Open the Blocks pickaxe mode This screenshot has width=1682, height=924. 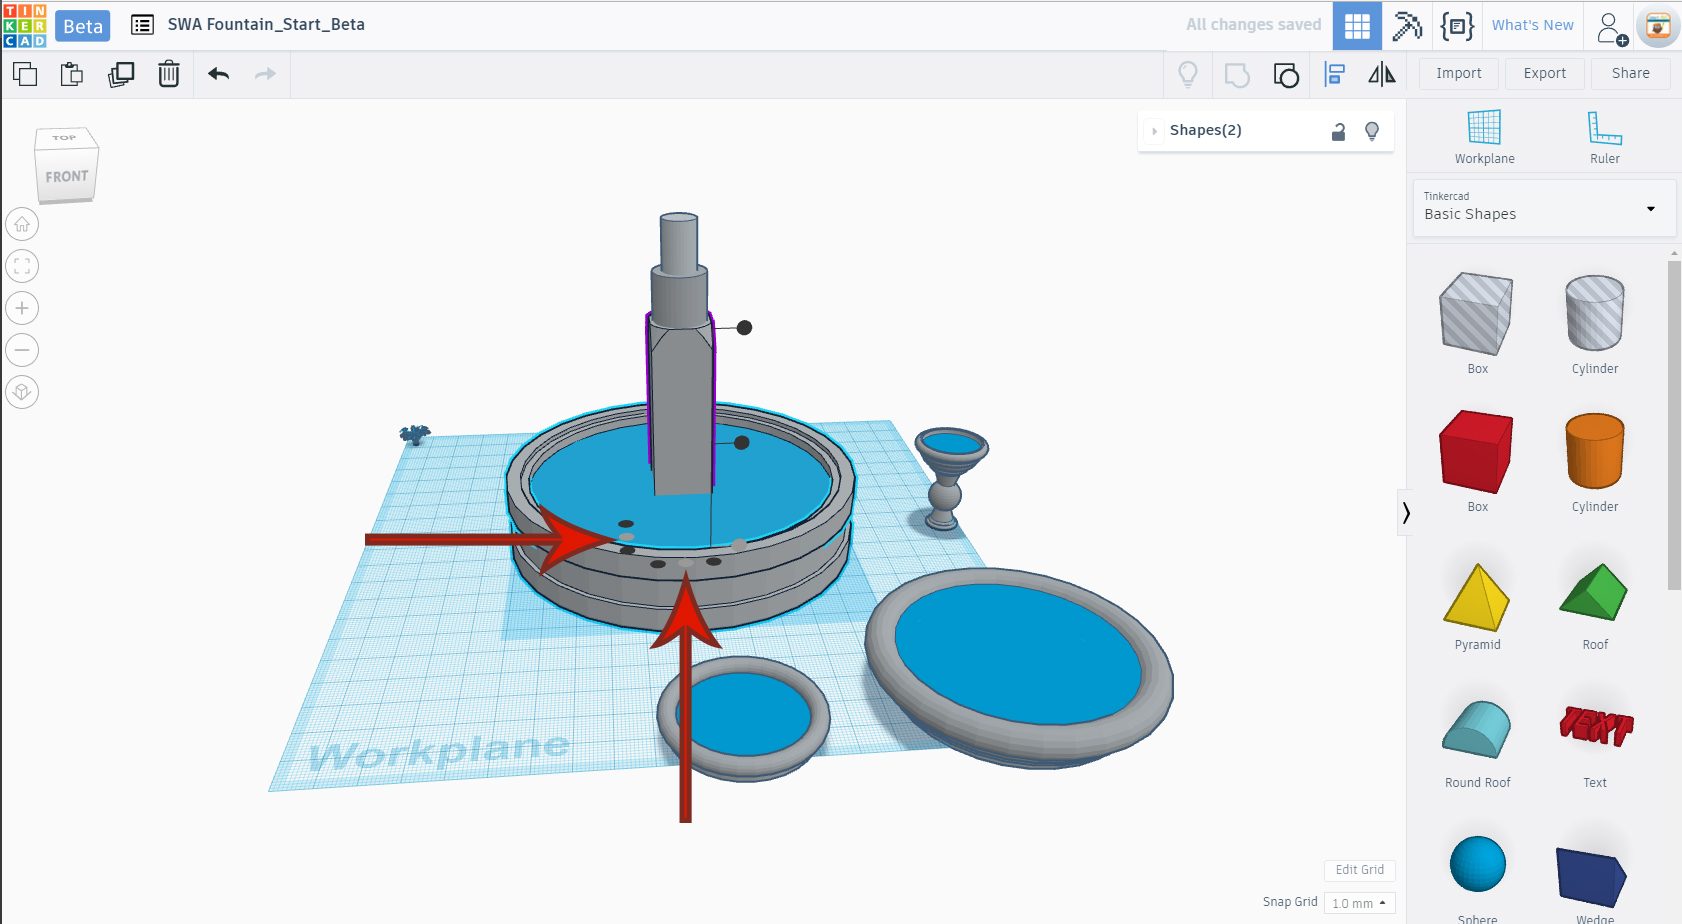click(1407, 26)
